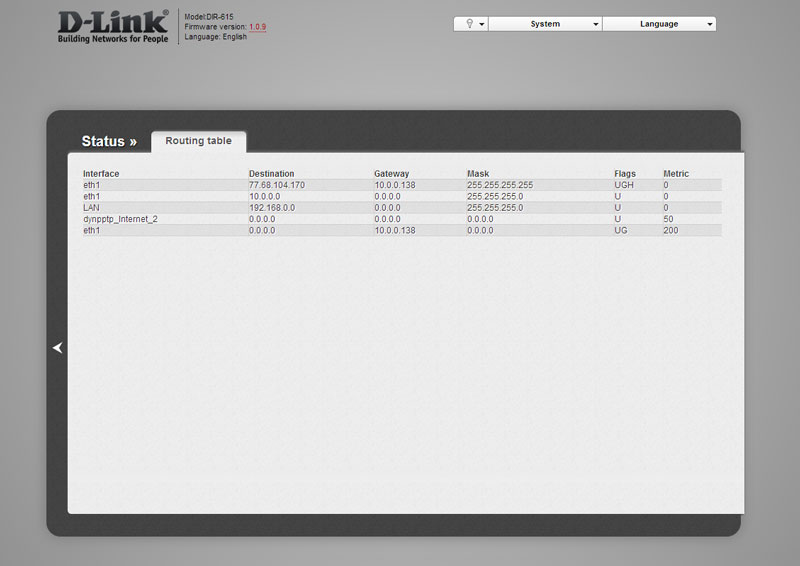Click the Interface column header
Viewport: 800px width, 566px height.
[x=101, y=174]
